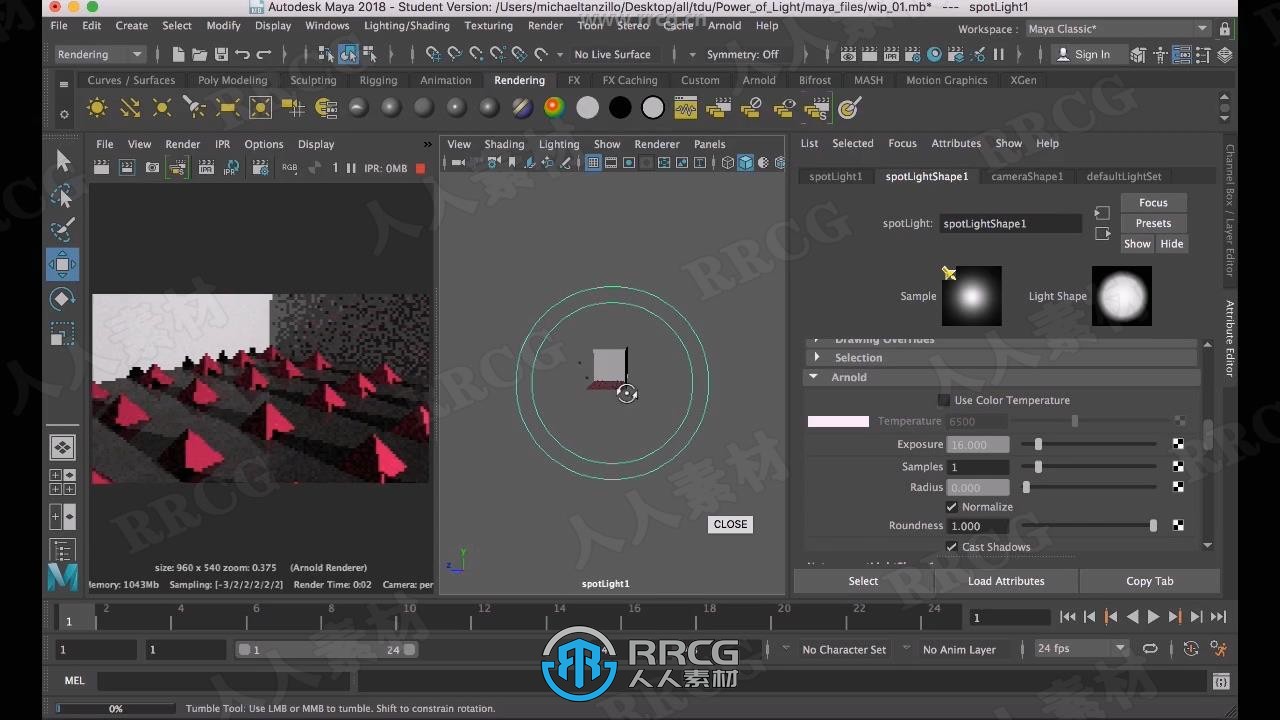Save the scene with the disk icon
The height and width of the screenshot is (720, 1280).
[221, 54]
